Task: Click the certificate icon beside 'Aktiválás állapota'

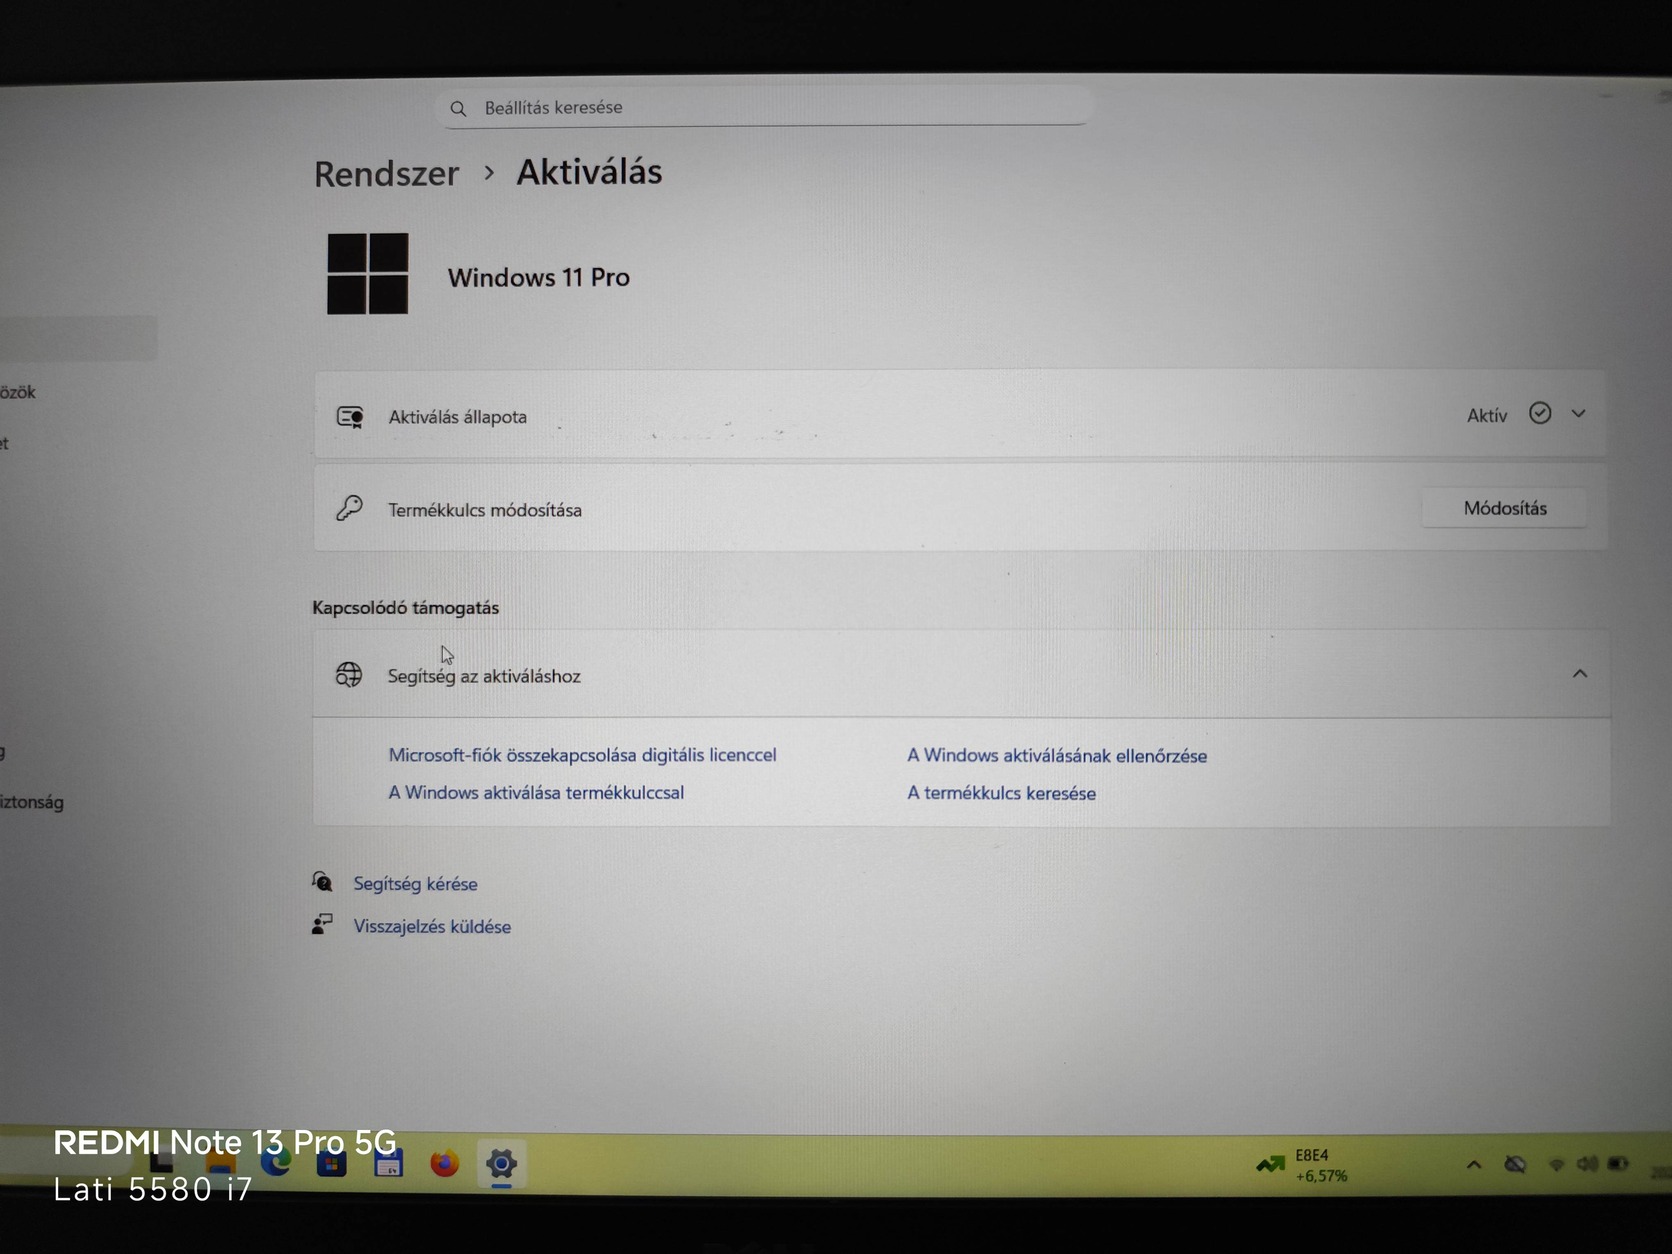Action: click(x=349, y=417)
